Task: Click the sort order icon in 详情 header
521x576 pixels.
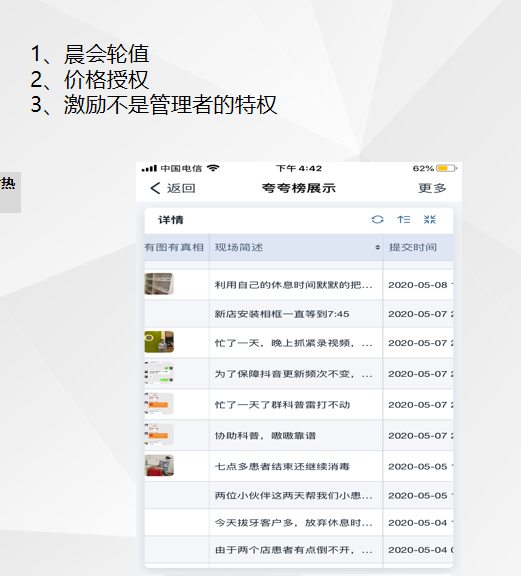Action: coord(403,219)
